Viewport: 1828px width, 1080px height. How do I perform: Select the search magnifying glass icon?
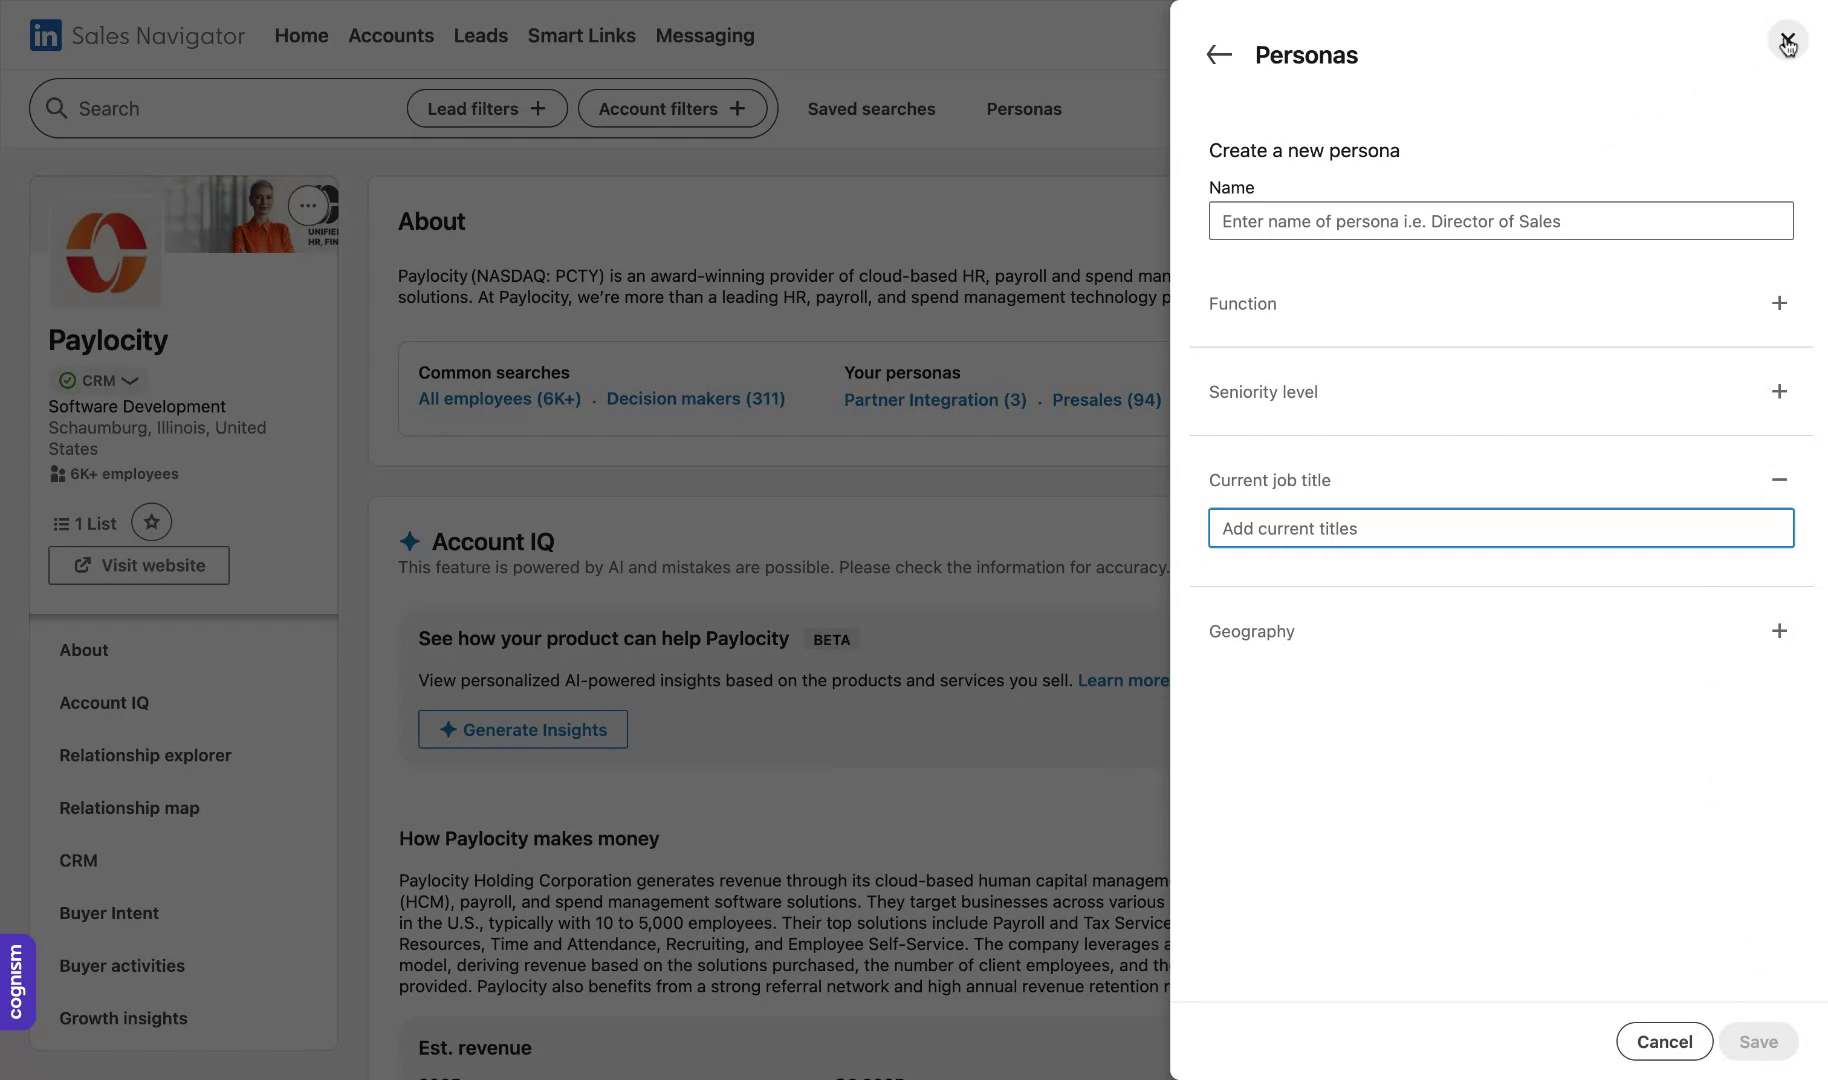pyautogui.click(x=57, y=108)
